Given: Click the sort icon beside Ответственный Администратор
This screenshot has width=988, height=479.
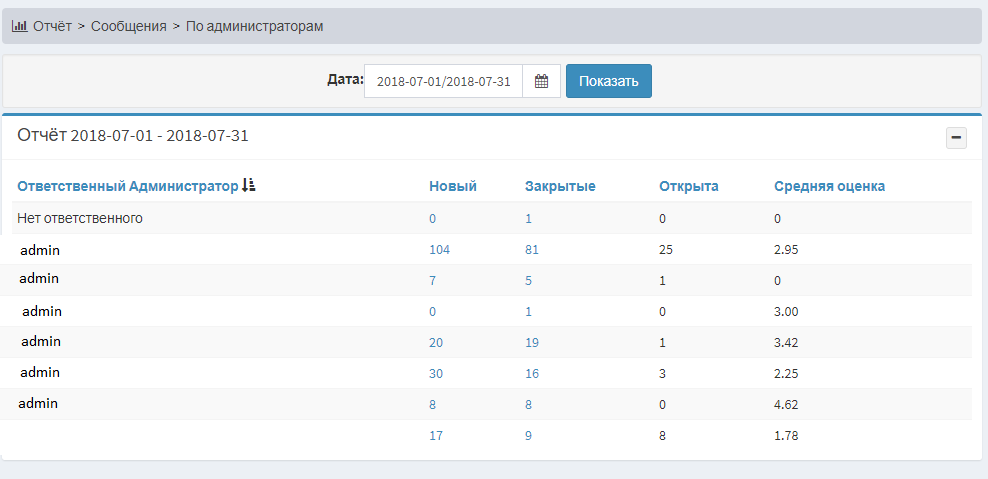Looking at the screenshot, I should (249, 185).
